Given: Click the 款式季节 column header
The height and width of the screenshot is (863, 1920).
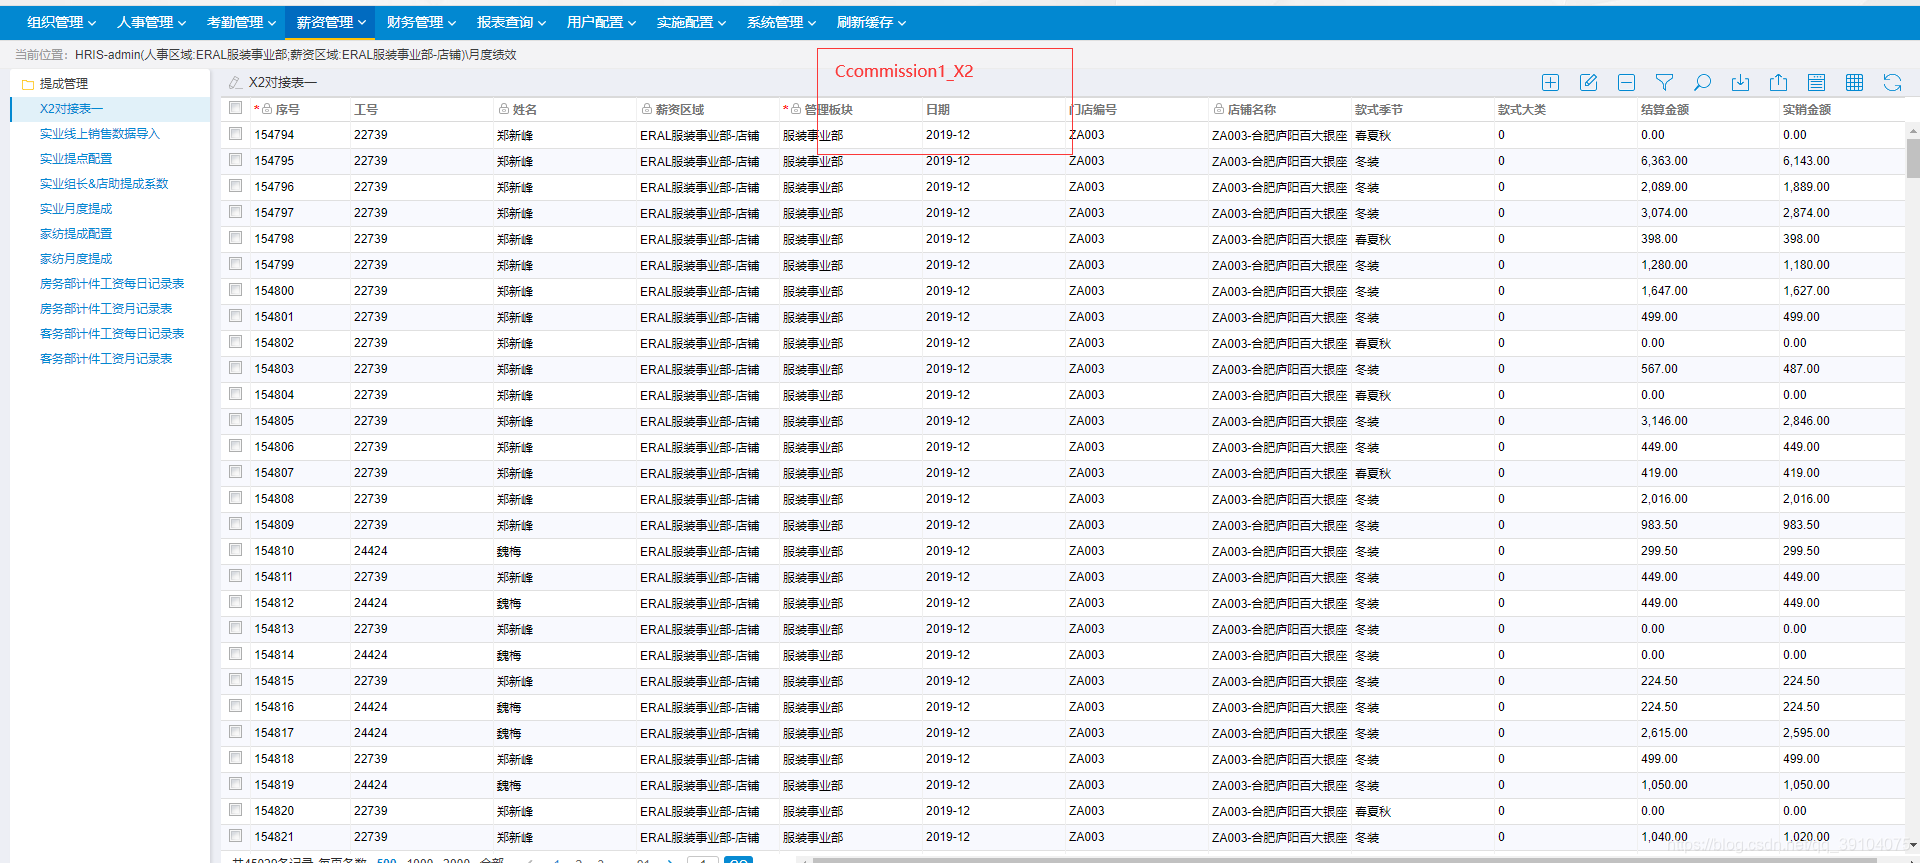Looking at the screenshot, I should 1379,110.
